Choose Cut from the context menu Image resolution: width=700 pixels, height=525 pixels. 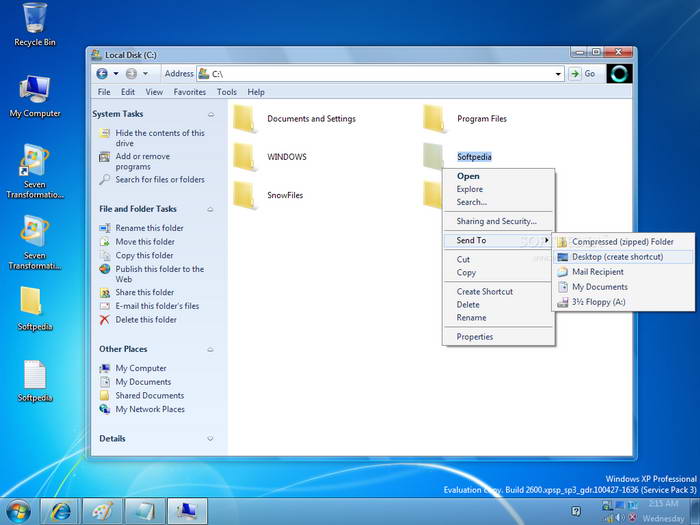click(499, 260)
